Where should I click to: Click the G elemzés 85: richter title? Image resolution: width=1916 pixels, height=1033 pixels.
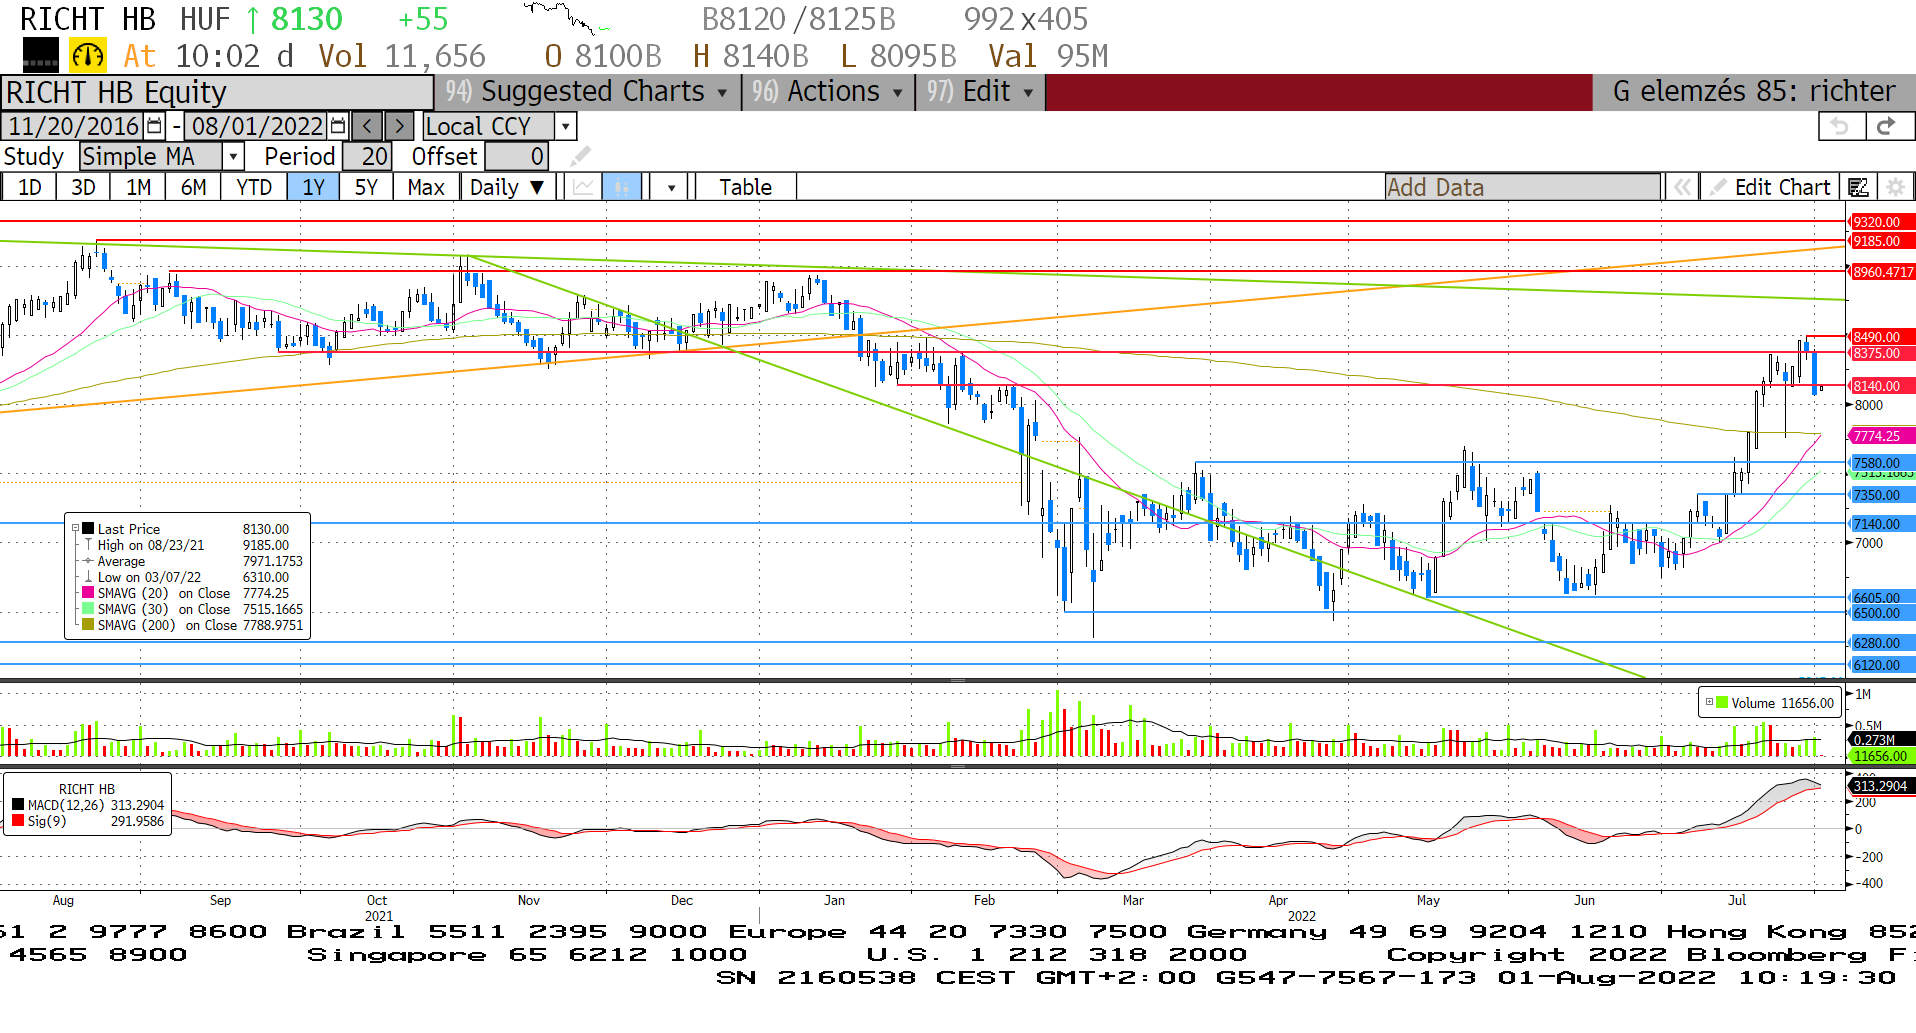(1753, 91)
